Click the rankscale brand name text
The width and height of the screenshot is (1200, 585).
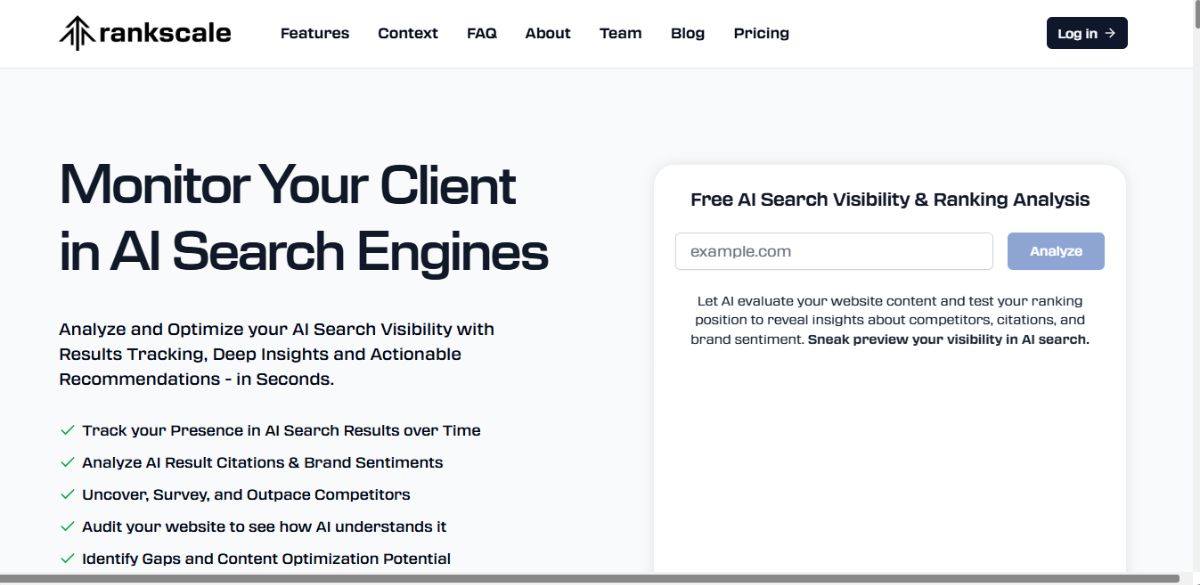pos(165,33)
